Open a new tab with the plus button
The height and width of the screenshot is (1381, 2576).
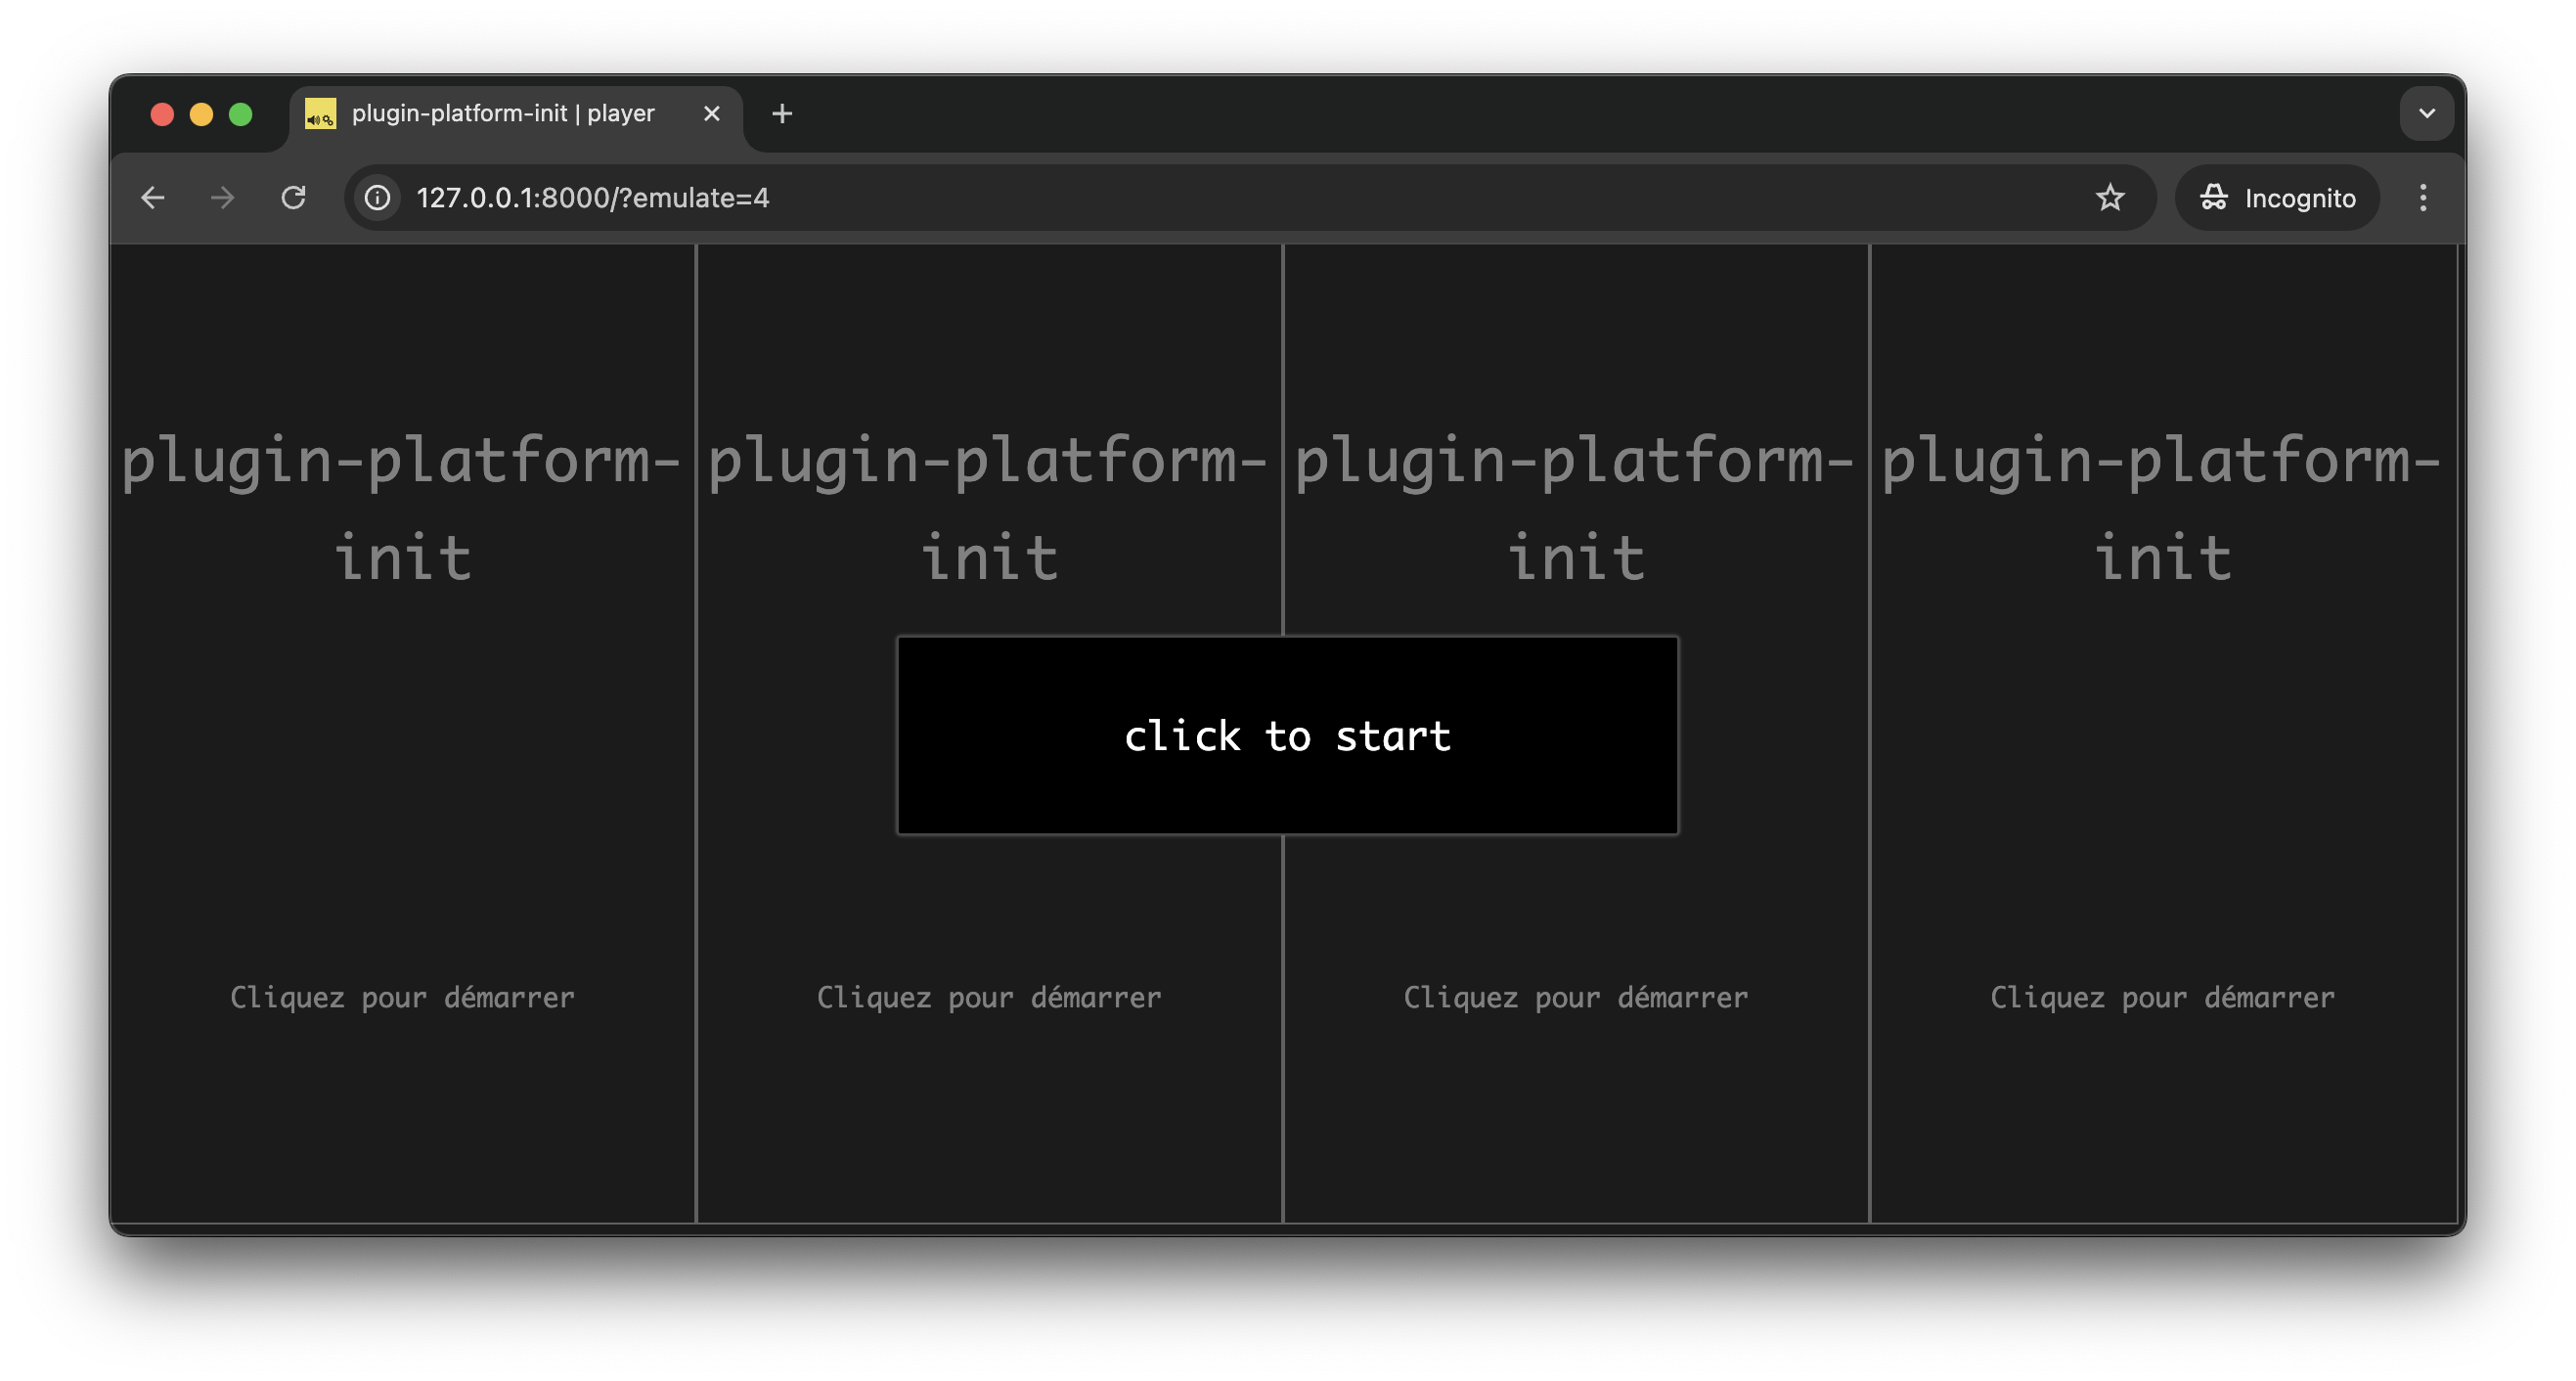coord(781,113)
